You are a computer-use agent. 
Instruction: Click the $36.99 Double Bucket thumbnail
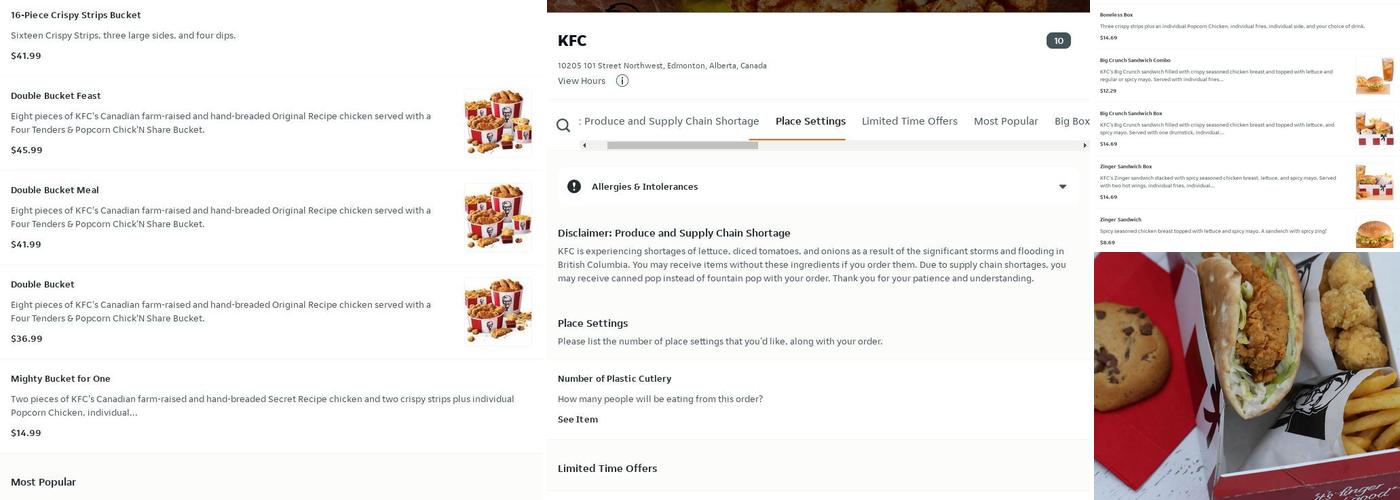click(497, 311)
